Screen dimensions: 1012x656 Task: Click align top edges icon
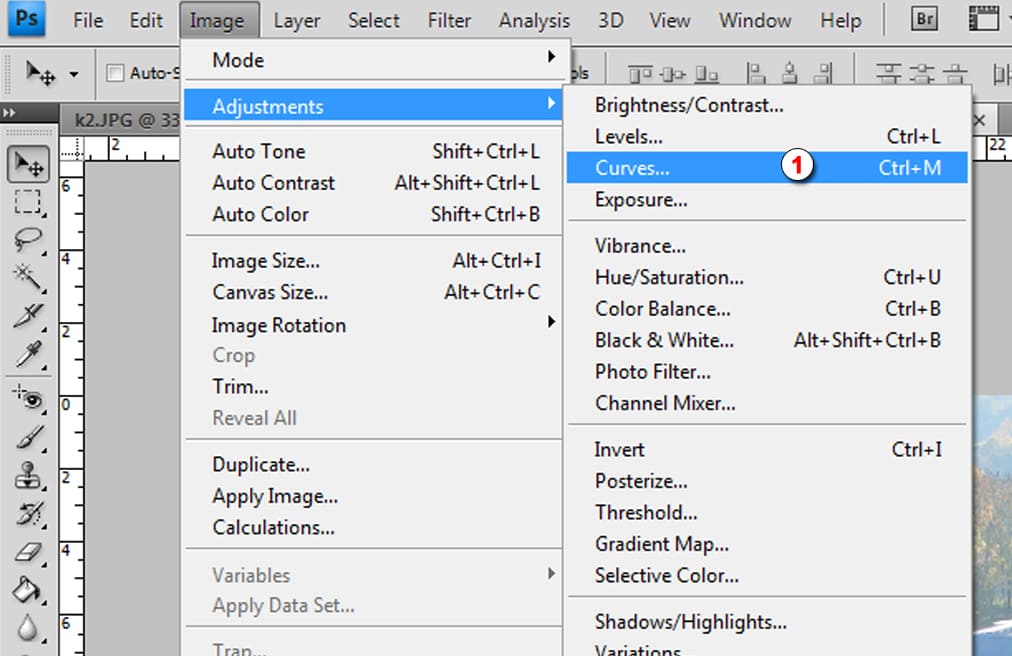pyautogui.click(x=640, y=75)
